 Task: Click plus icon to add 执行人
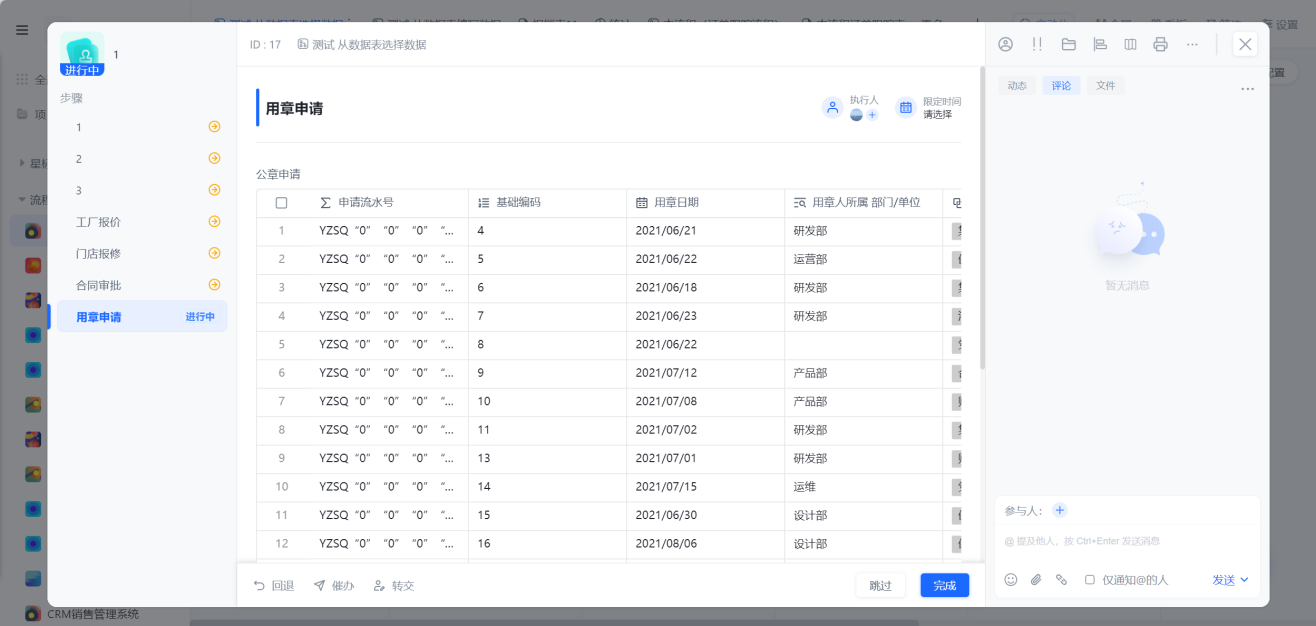click(872, 115)
